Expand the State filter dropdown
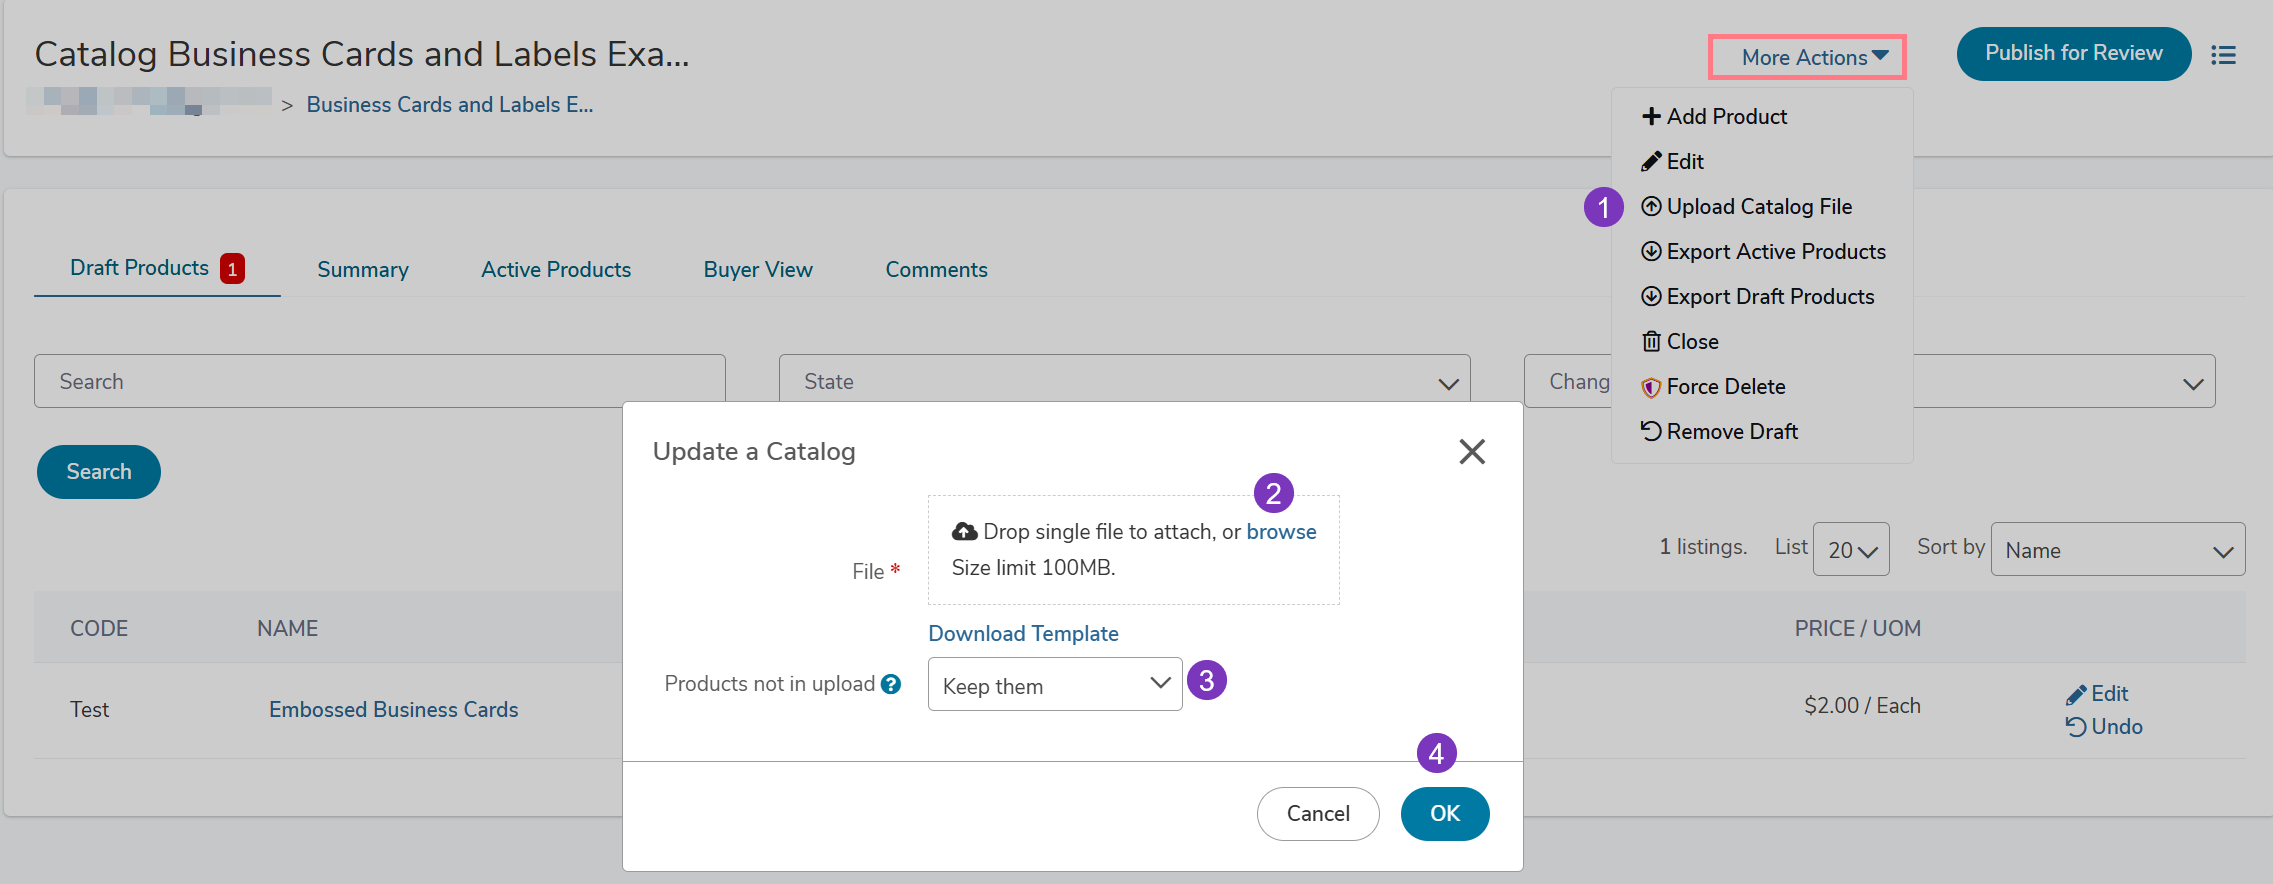 1124,381
